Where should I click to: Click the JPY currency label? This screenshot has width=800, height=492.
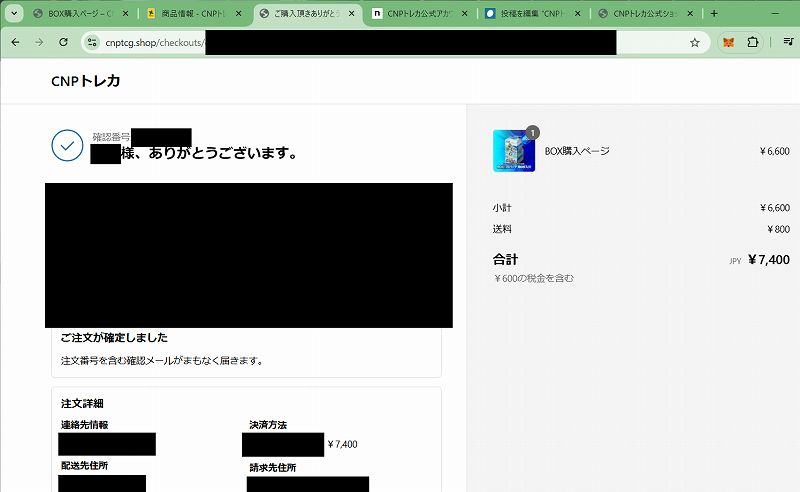pyautogui.click(x=735, y=261)
